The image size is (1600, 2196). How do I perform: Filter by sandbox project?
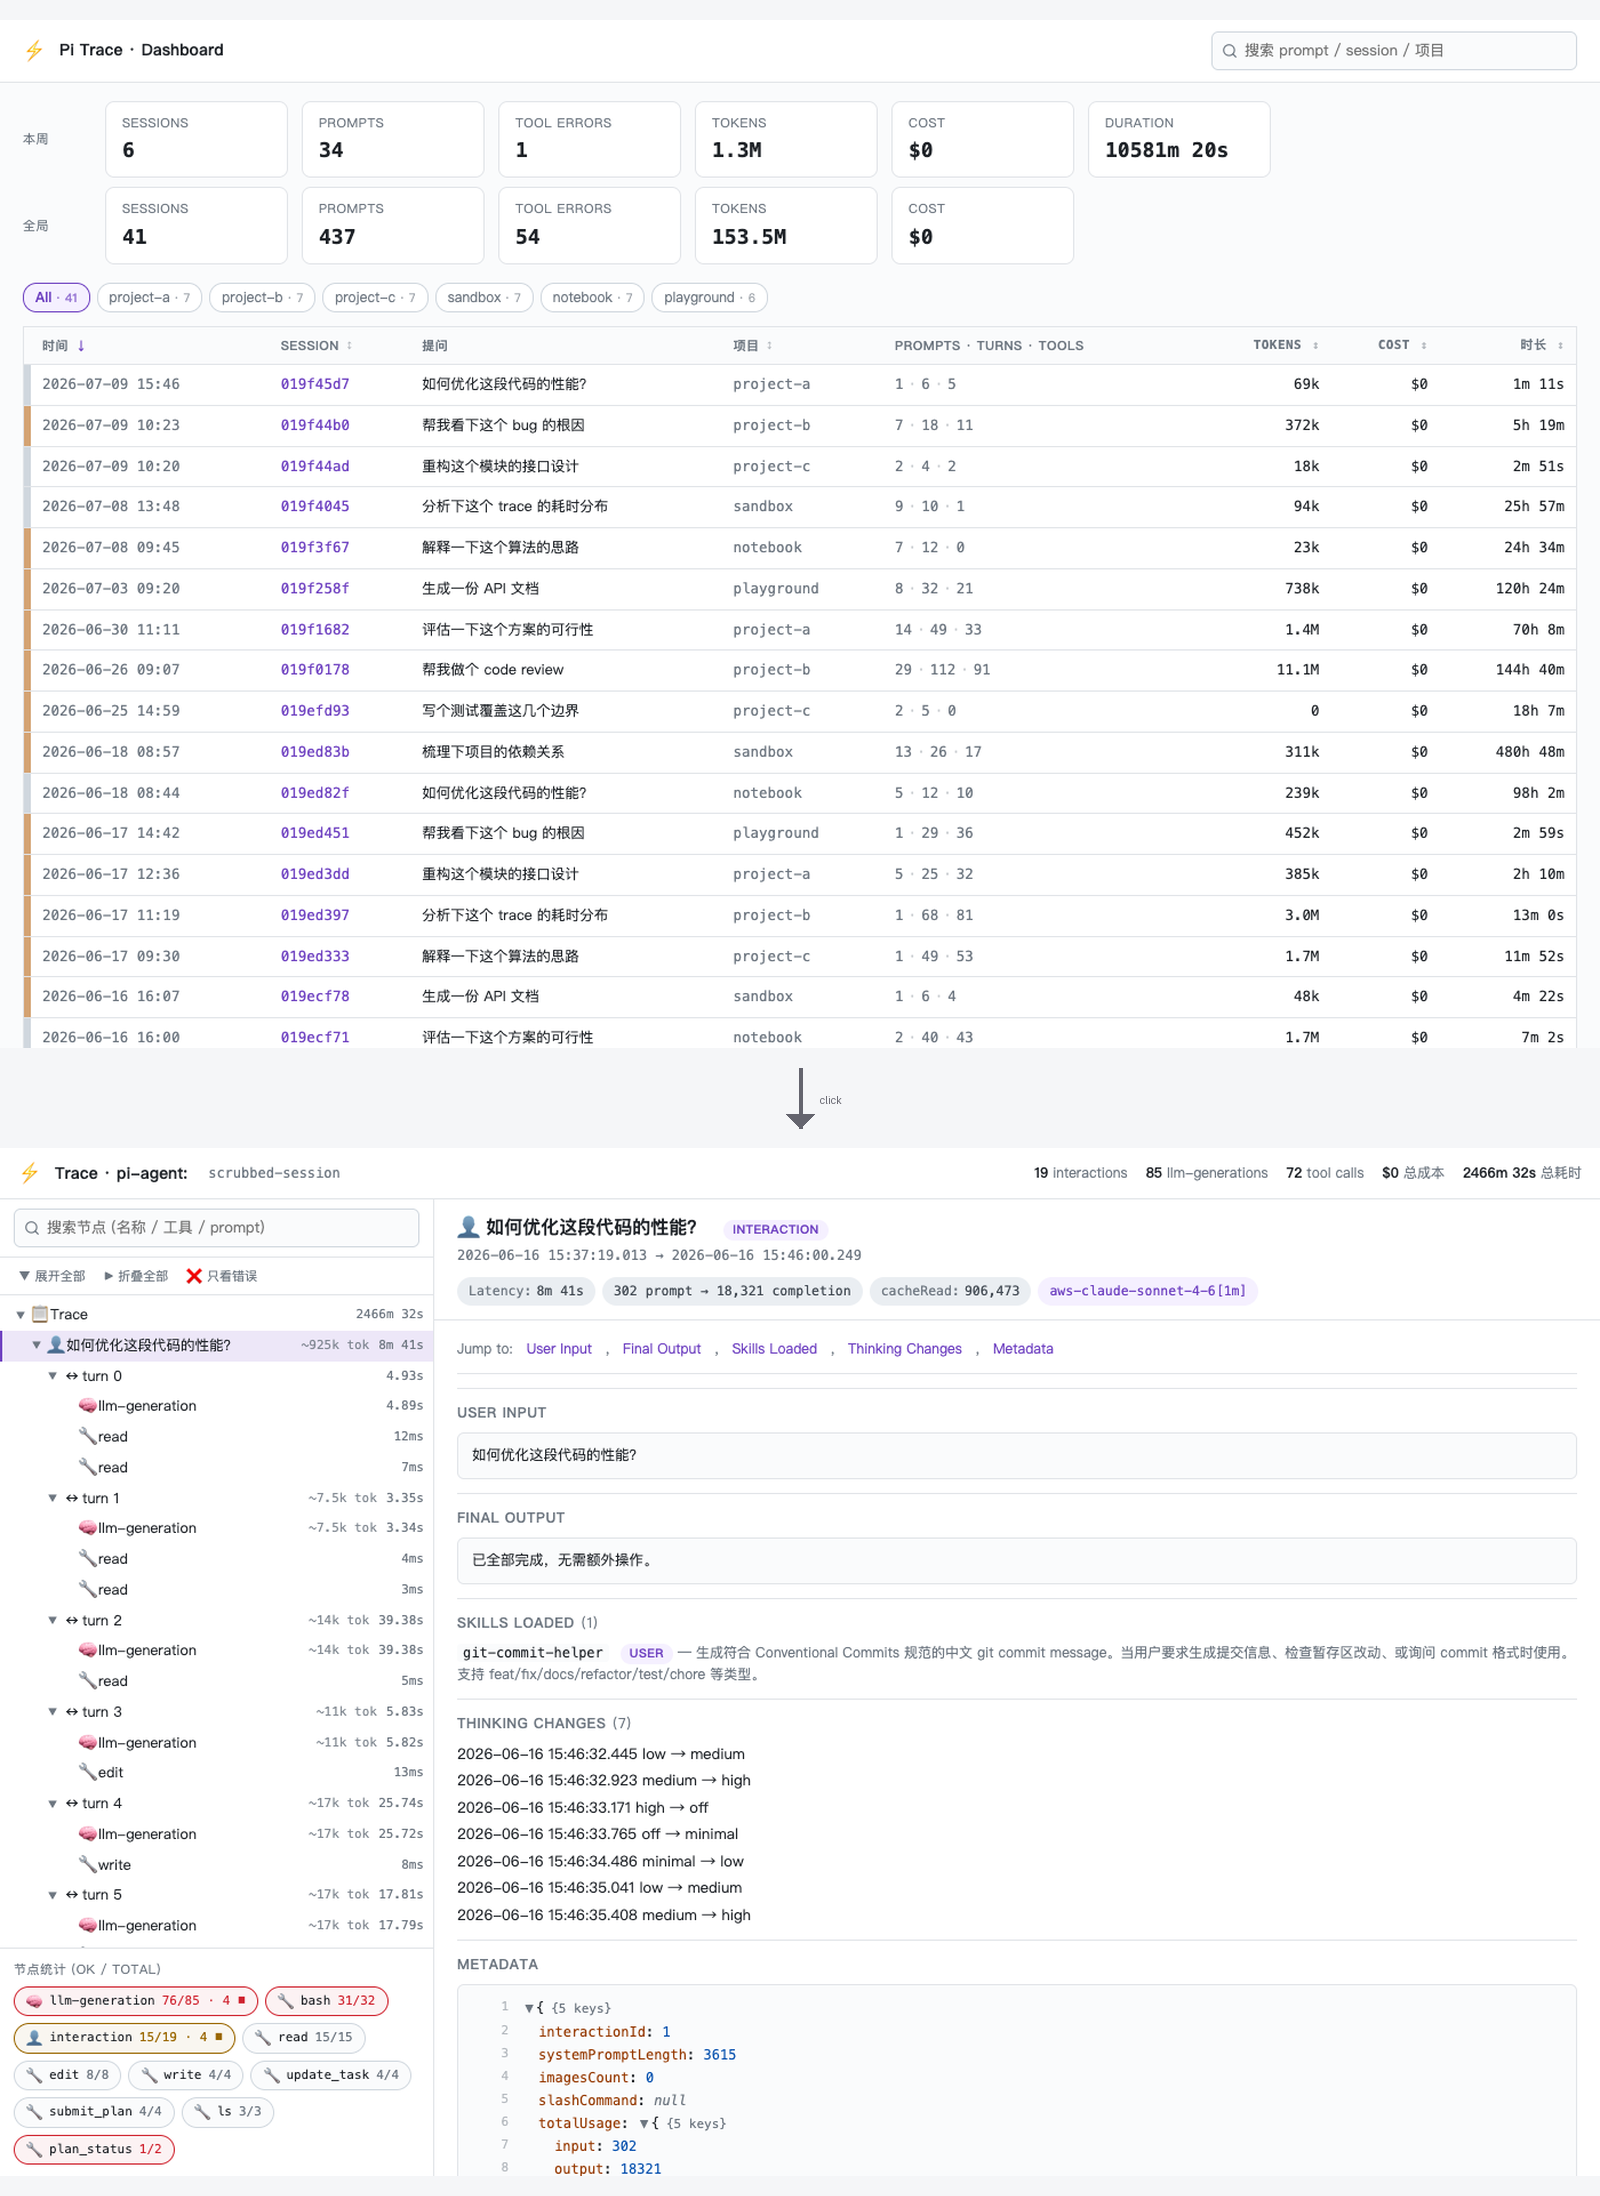(x=484, y=298)
